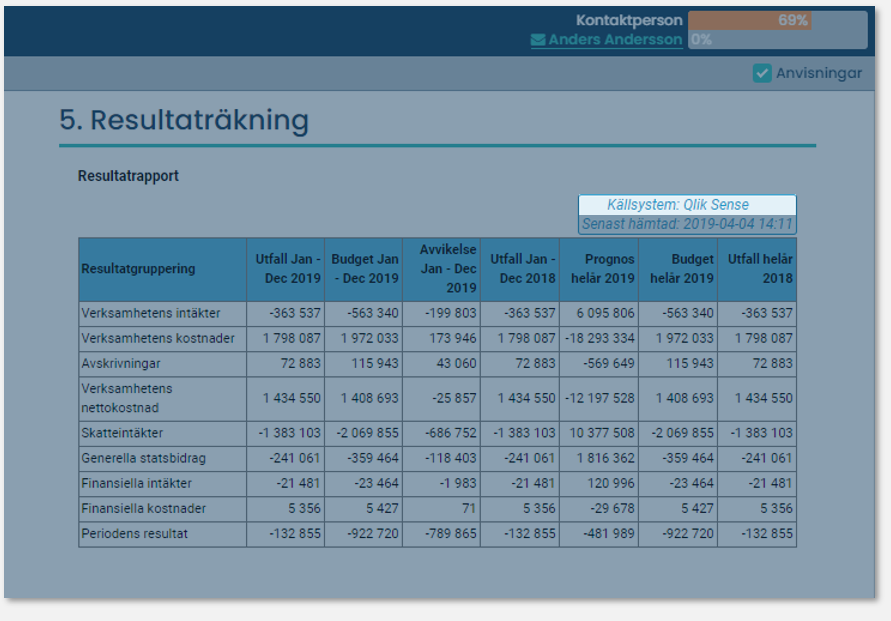Click the 173 946 avvikelse value
This screenshot has width=891, height=621.
[x=453, y=339]
